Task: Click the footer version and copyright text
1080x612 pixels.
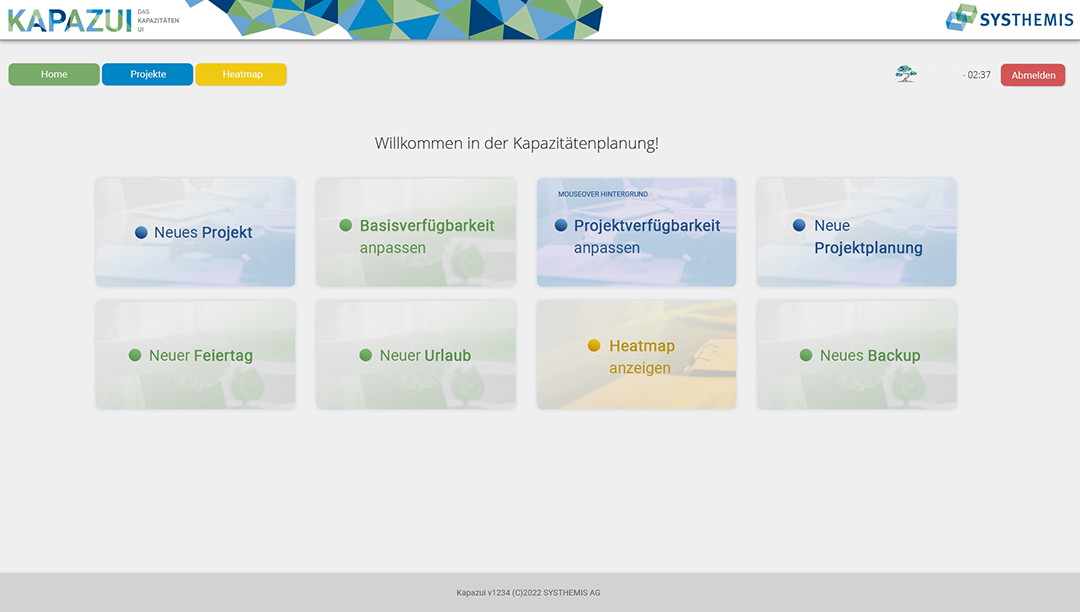Action: pos(528,593)
